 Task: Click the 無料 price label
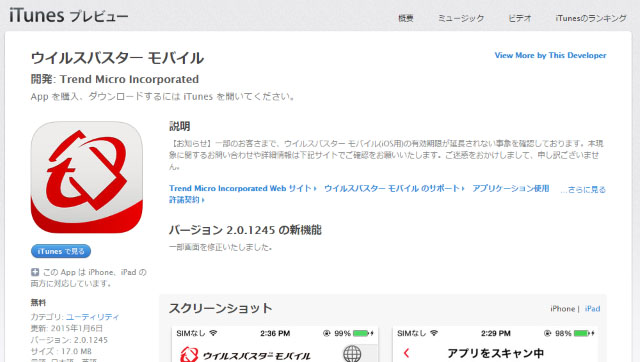pyautogui.click(x=38, y=302)
